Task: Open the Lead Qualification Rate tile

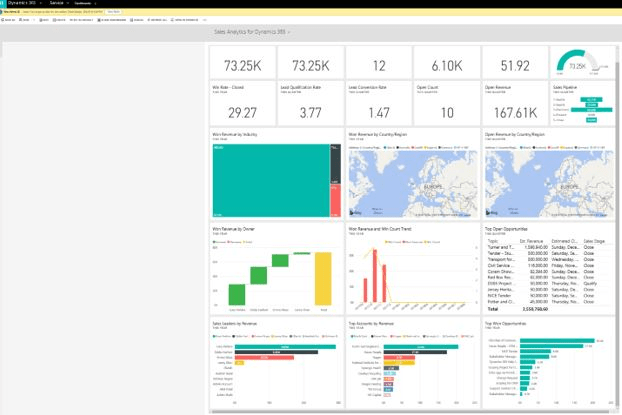Action: click(311, 104)
